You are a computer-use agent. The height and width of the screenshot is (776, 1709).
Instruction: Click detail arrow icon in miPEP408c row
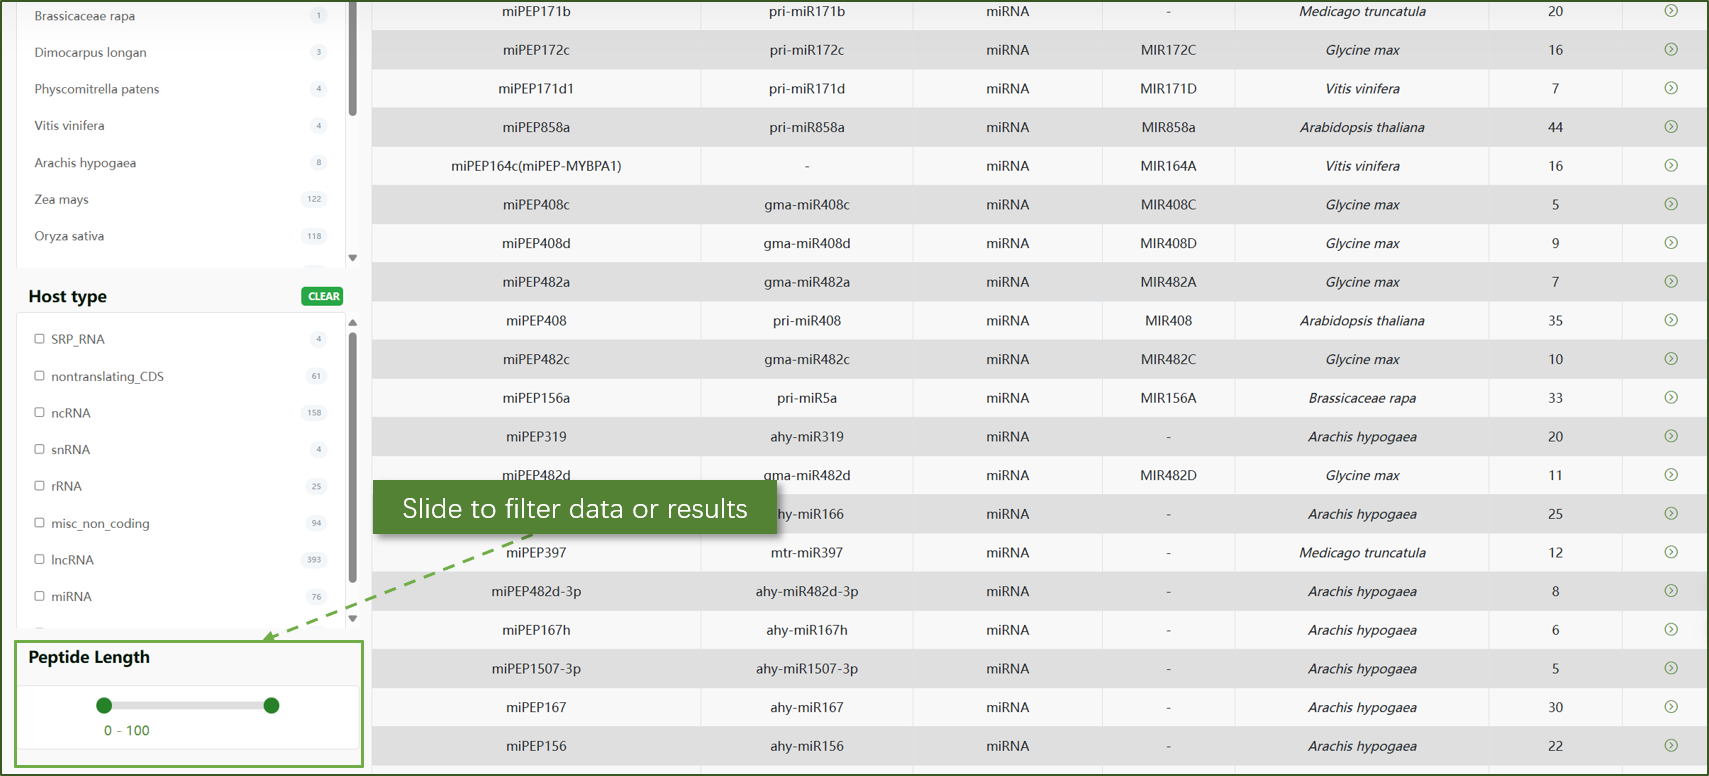point(1670,204)
